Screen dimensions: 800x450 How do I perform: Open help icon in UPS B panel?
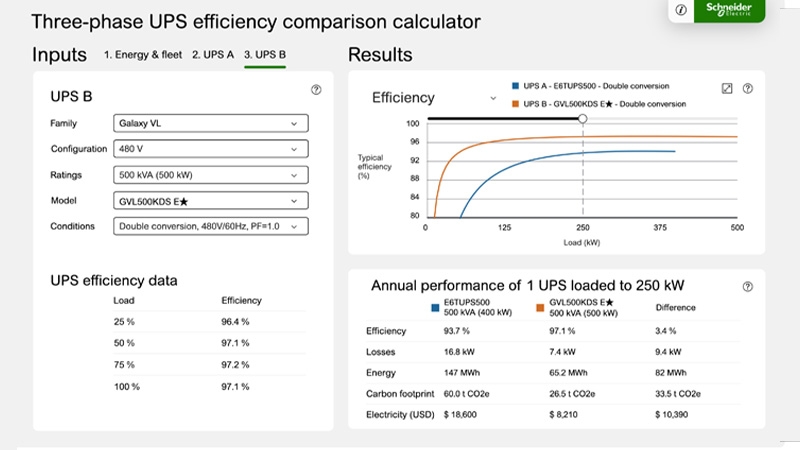[316, 89]
